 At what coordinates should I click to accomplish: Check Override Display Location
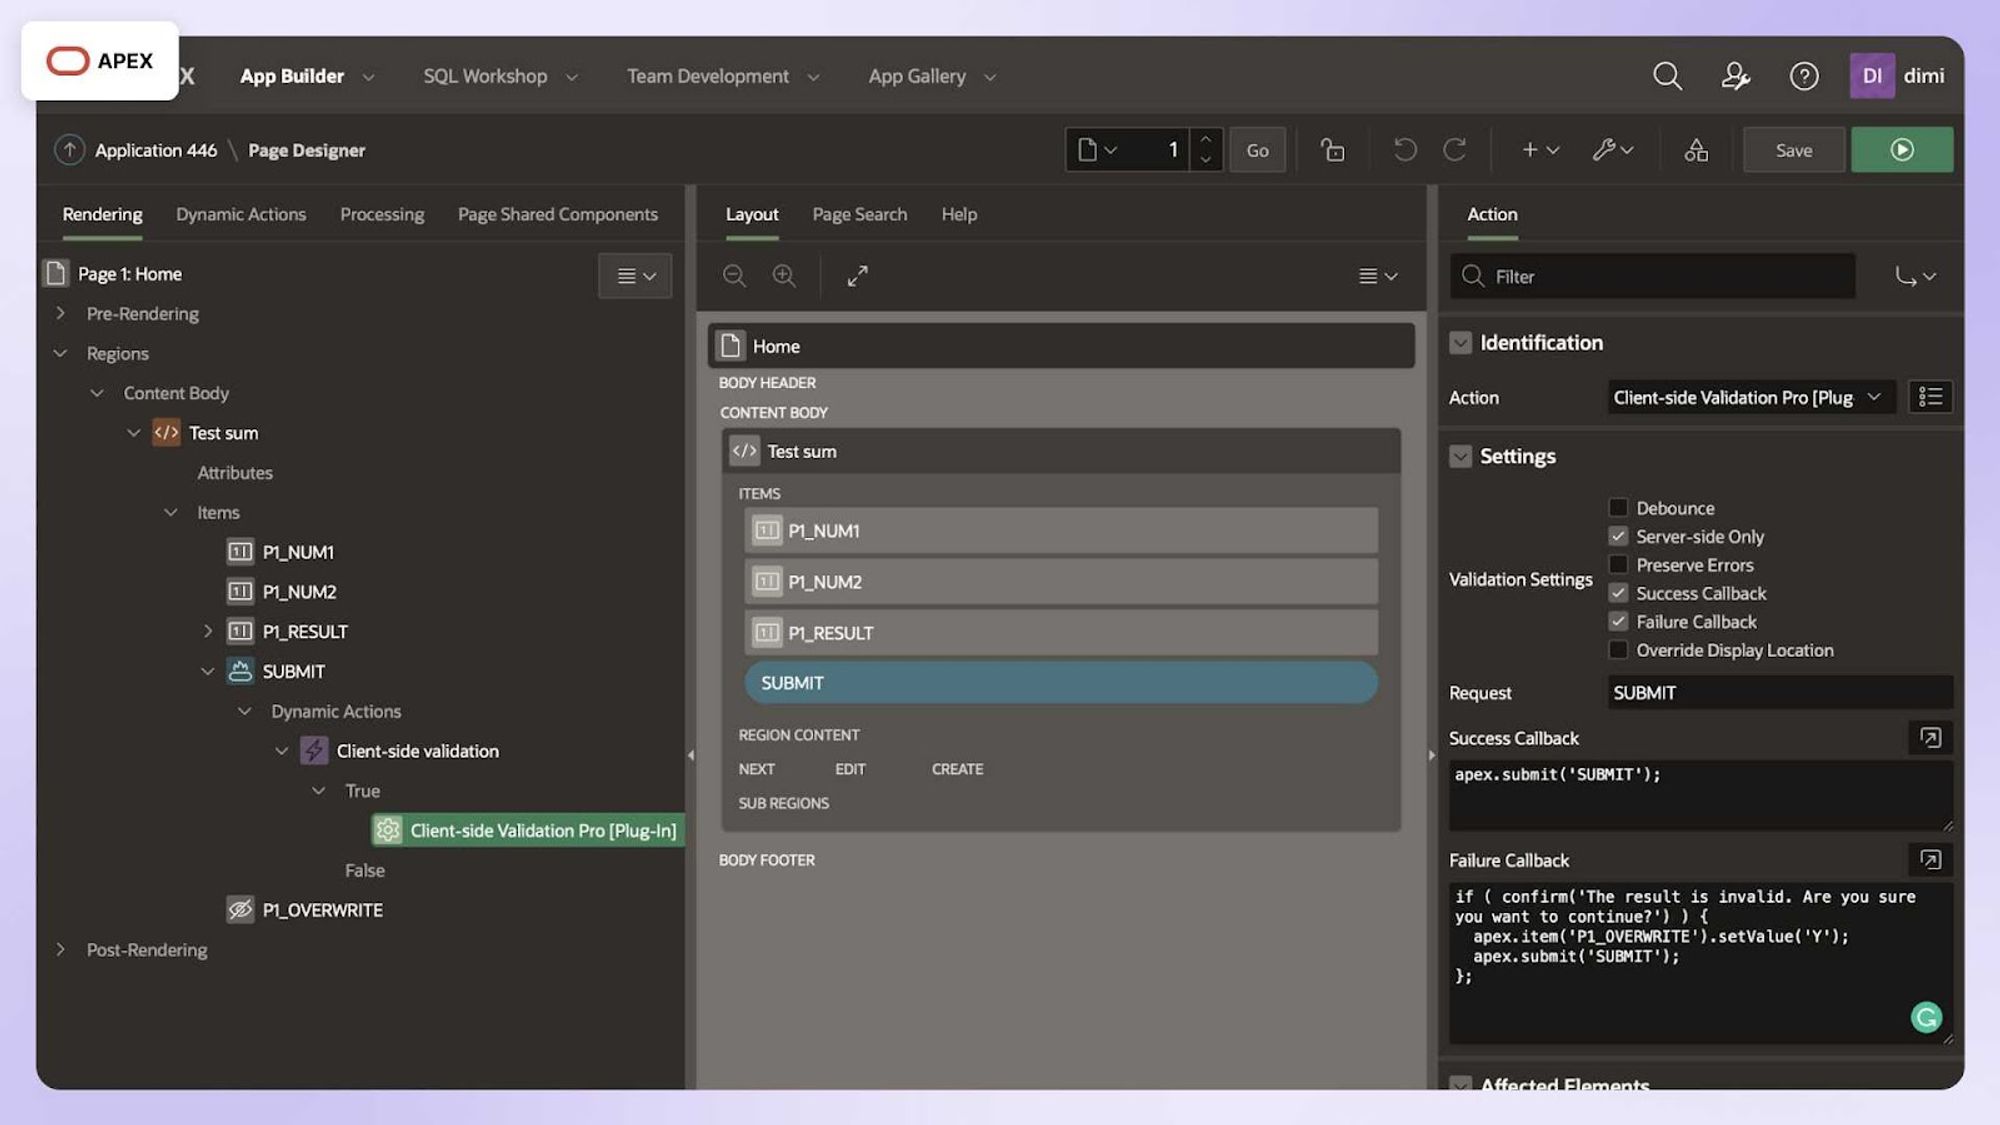point(1618,650)
